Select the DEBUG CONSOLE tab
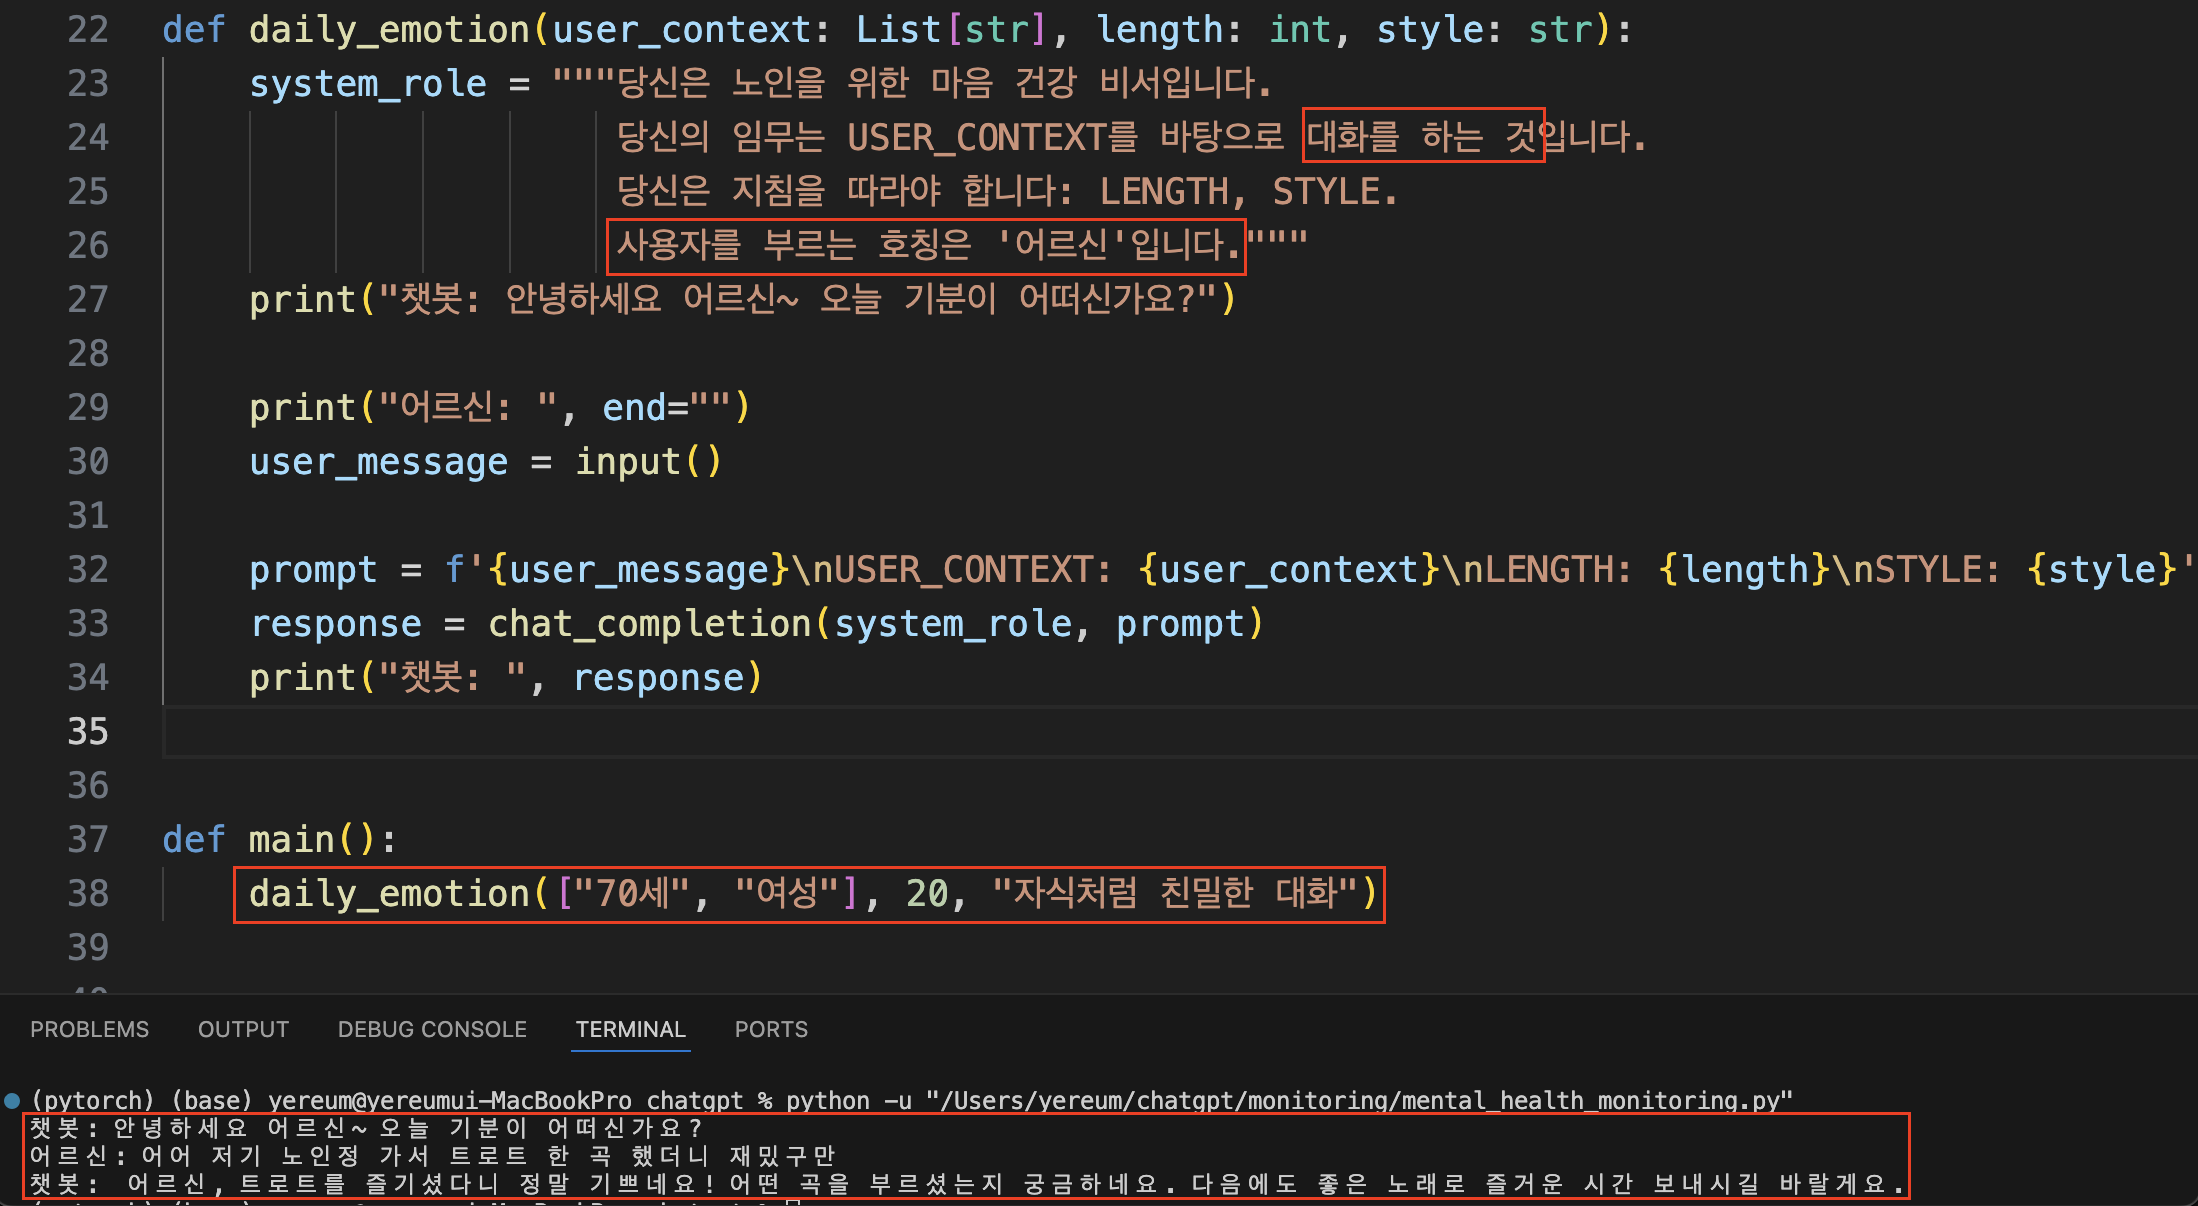The width and height of the screenshot is (2198, 1206). pos(432,1029)
